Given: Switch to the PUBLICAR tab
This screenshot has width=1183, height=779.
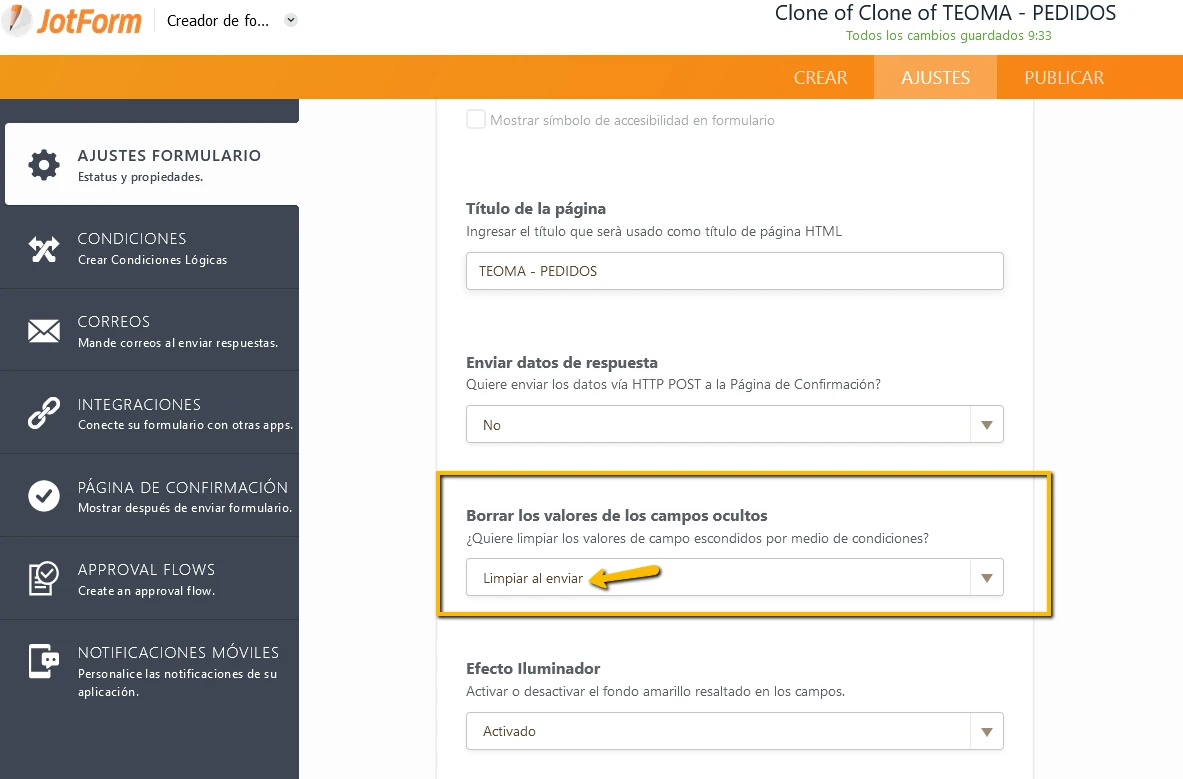Looking at the screenshot, I should 1063,77.
